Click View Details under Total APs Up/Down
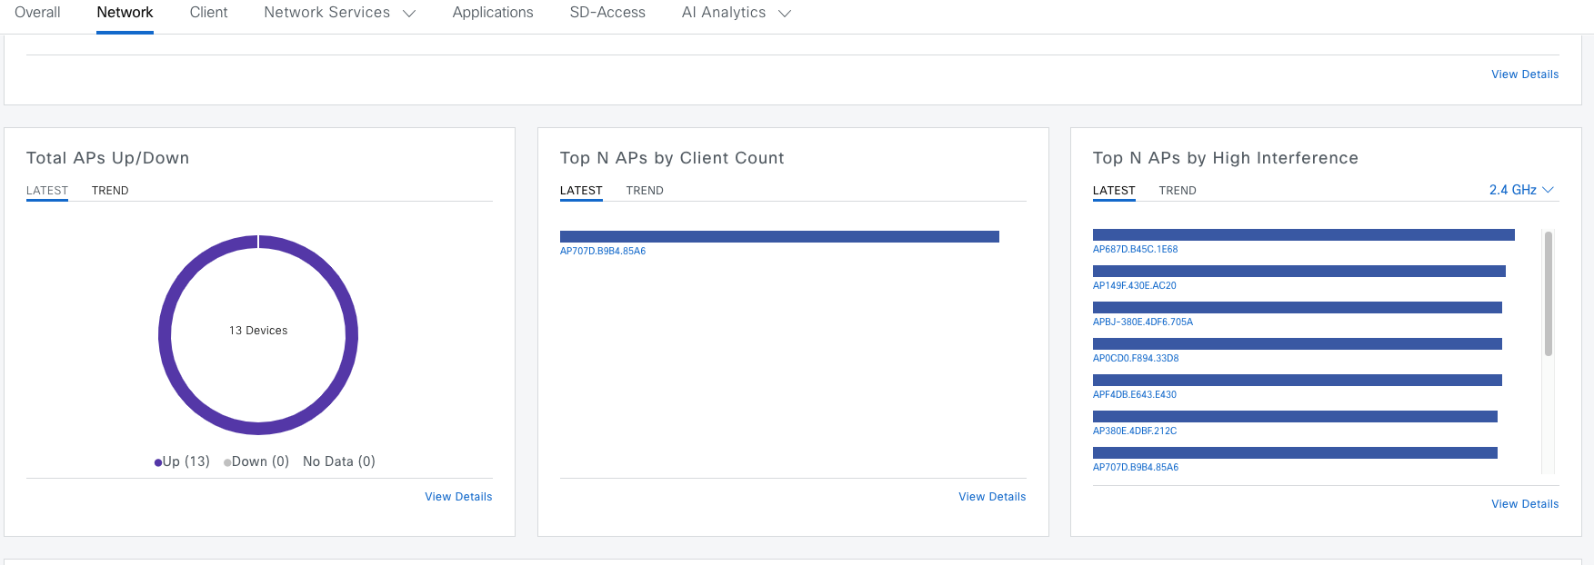This screenshot has height=565, width=1594. [458, 497]
